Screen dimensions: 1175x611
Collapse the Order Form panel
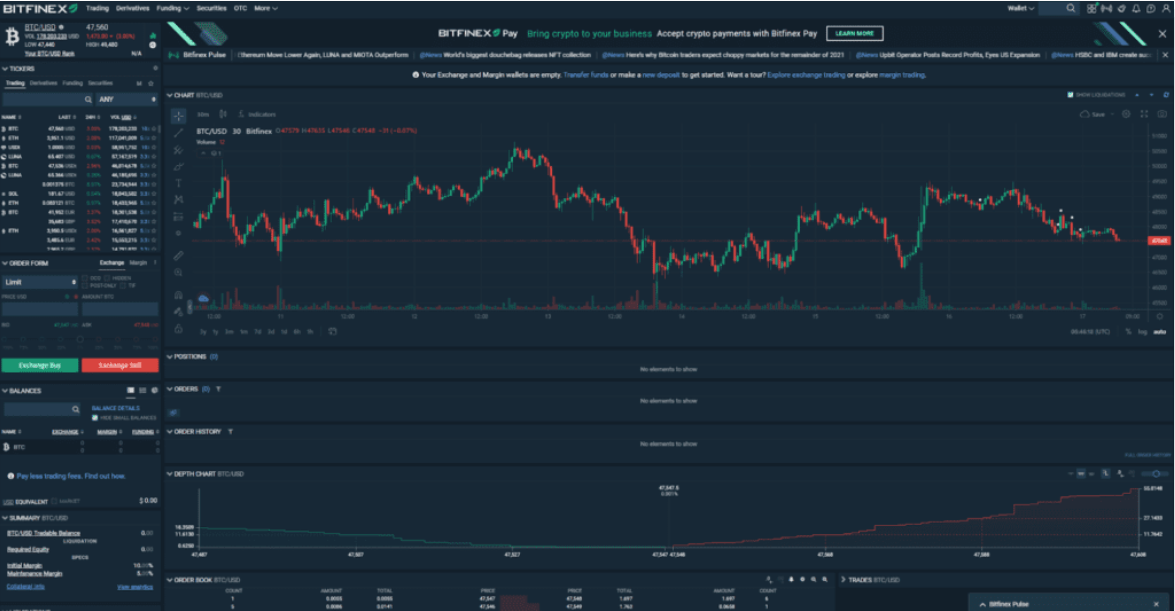pos(5,263)
